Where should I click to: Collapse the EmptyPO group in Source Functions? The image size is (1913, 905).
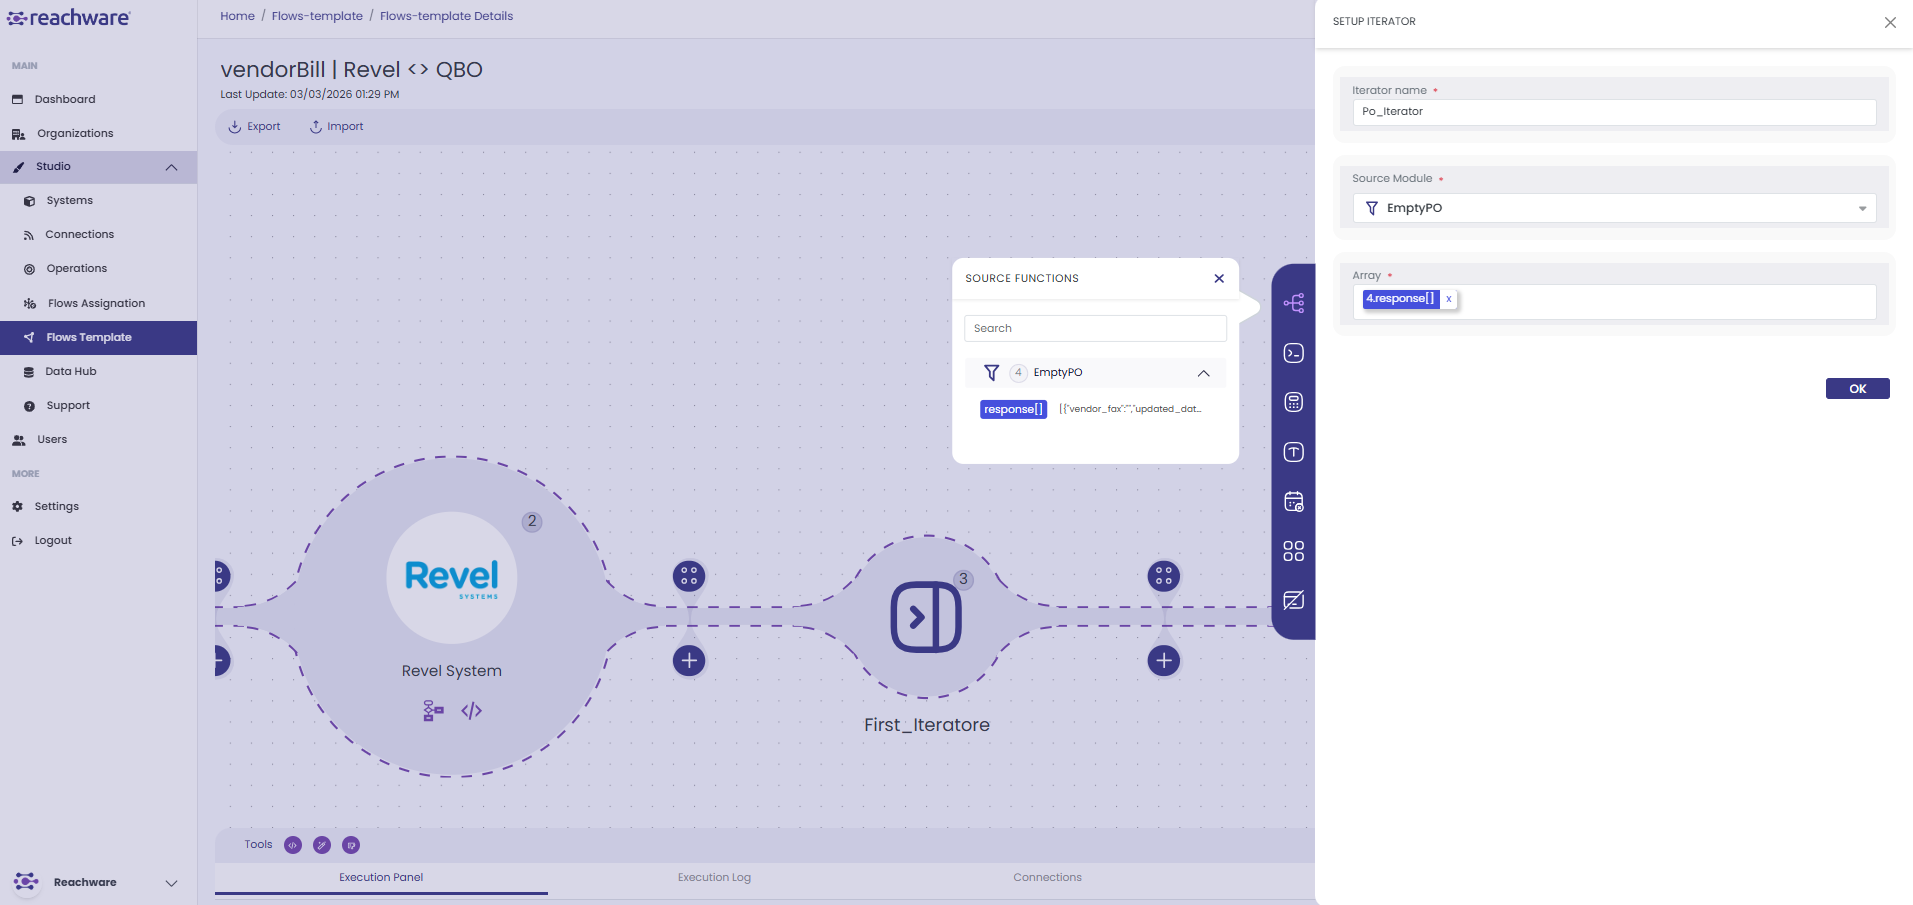[1203, 373]
